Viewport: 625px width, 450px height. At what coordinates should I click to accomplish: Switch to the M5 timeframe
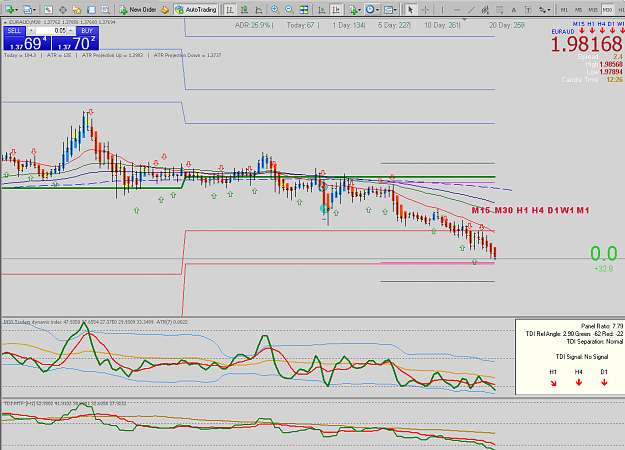578,10
